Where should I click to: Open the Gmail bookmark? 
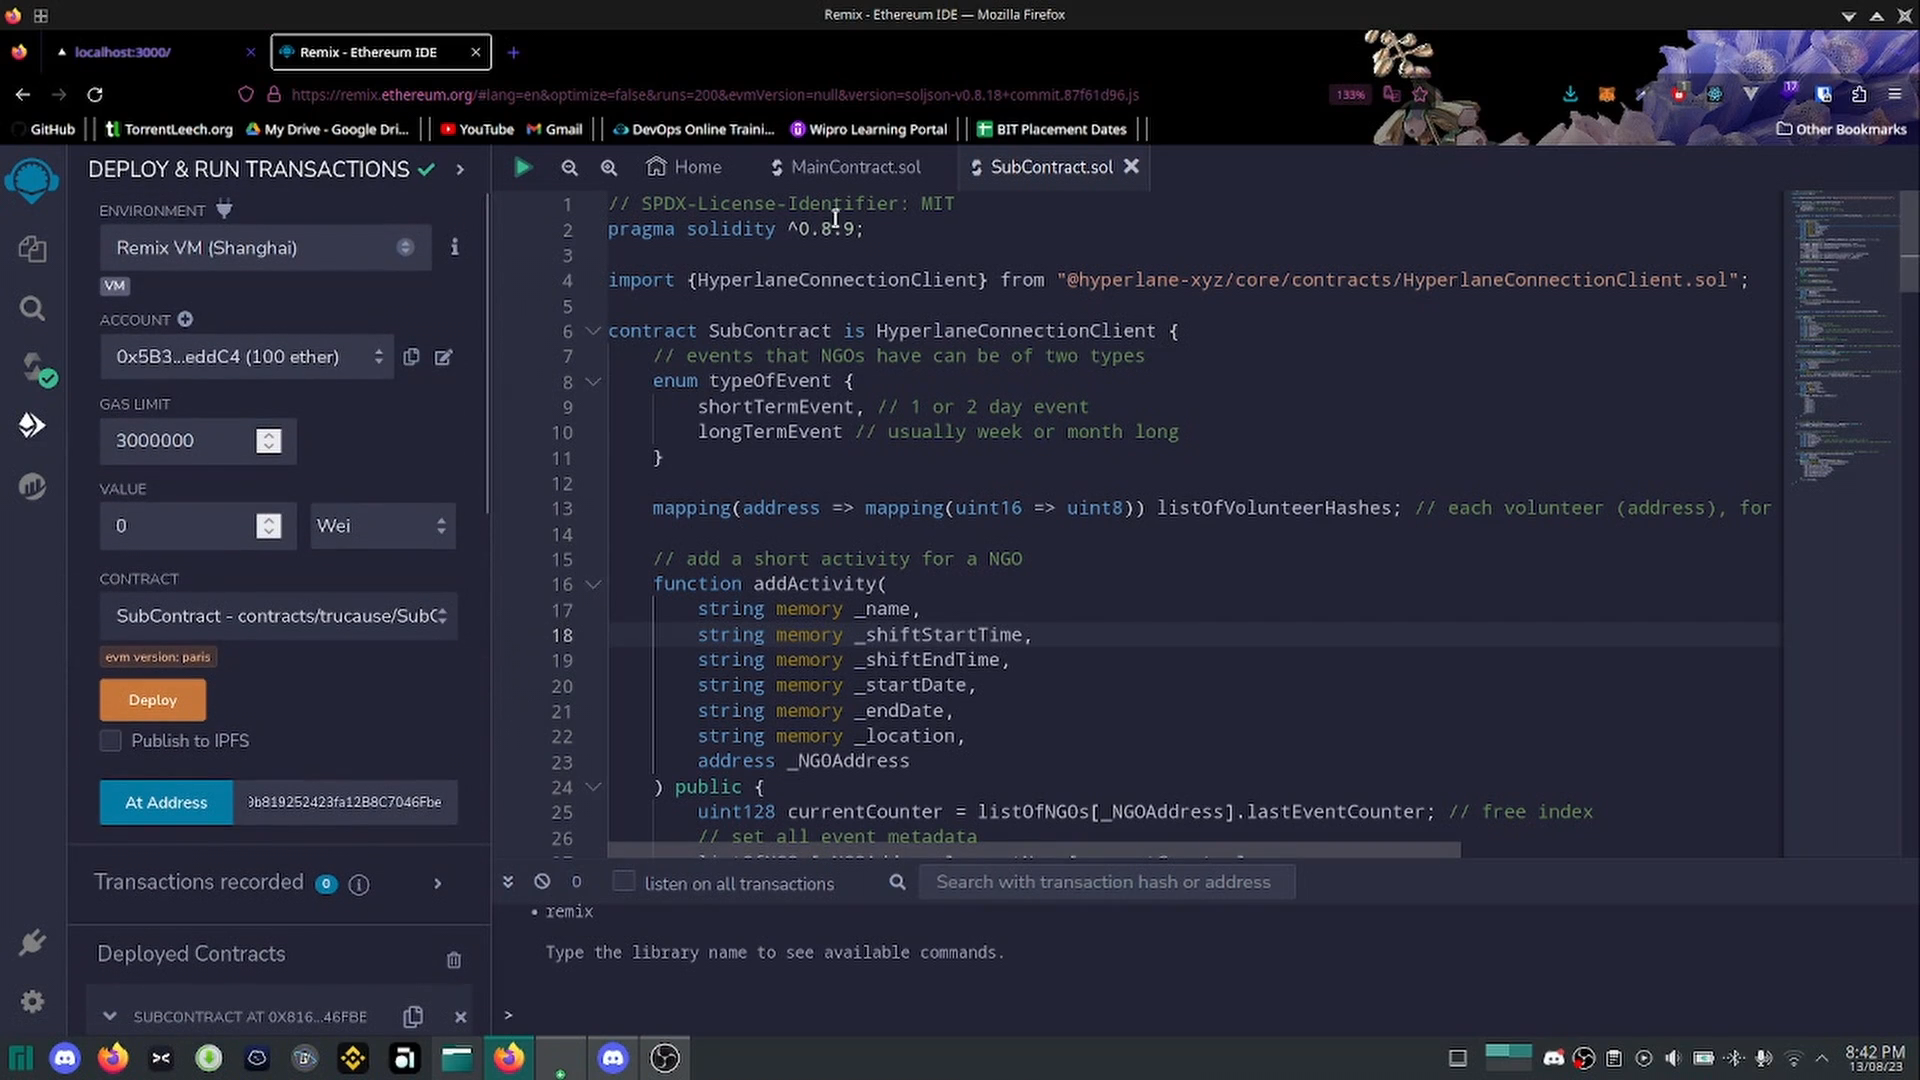pyautogui.click(x=554, y=129)
